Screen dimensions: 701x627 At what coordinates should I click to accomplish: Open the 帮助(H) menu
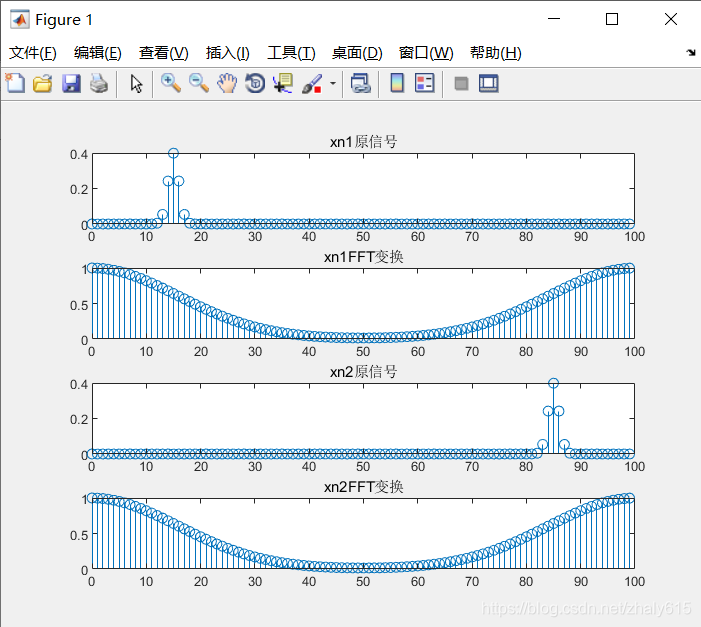(x=496, y=53)
